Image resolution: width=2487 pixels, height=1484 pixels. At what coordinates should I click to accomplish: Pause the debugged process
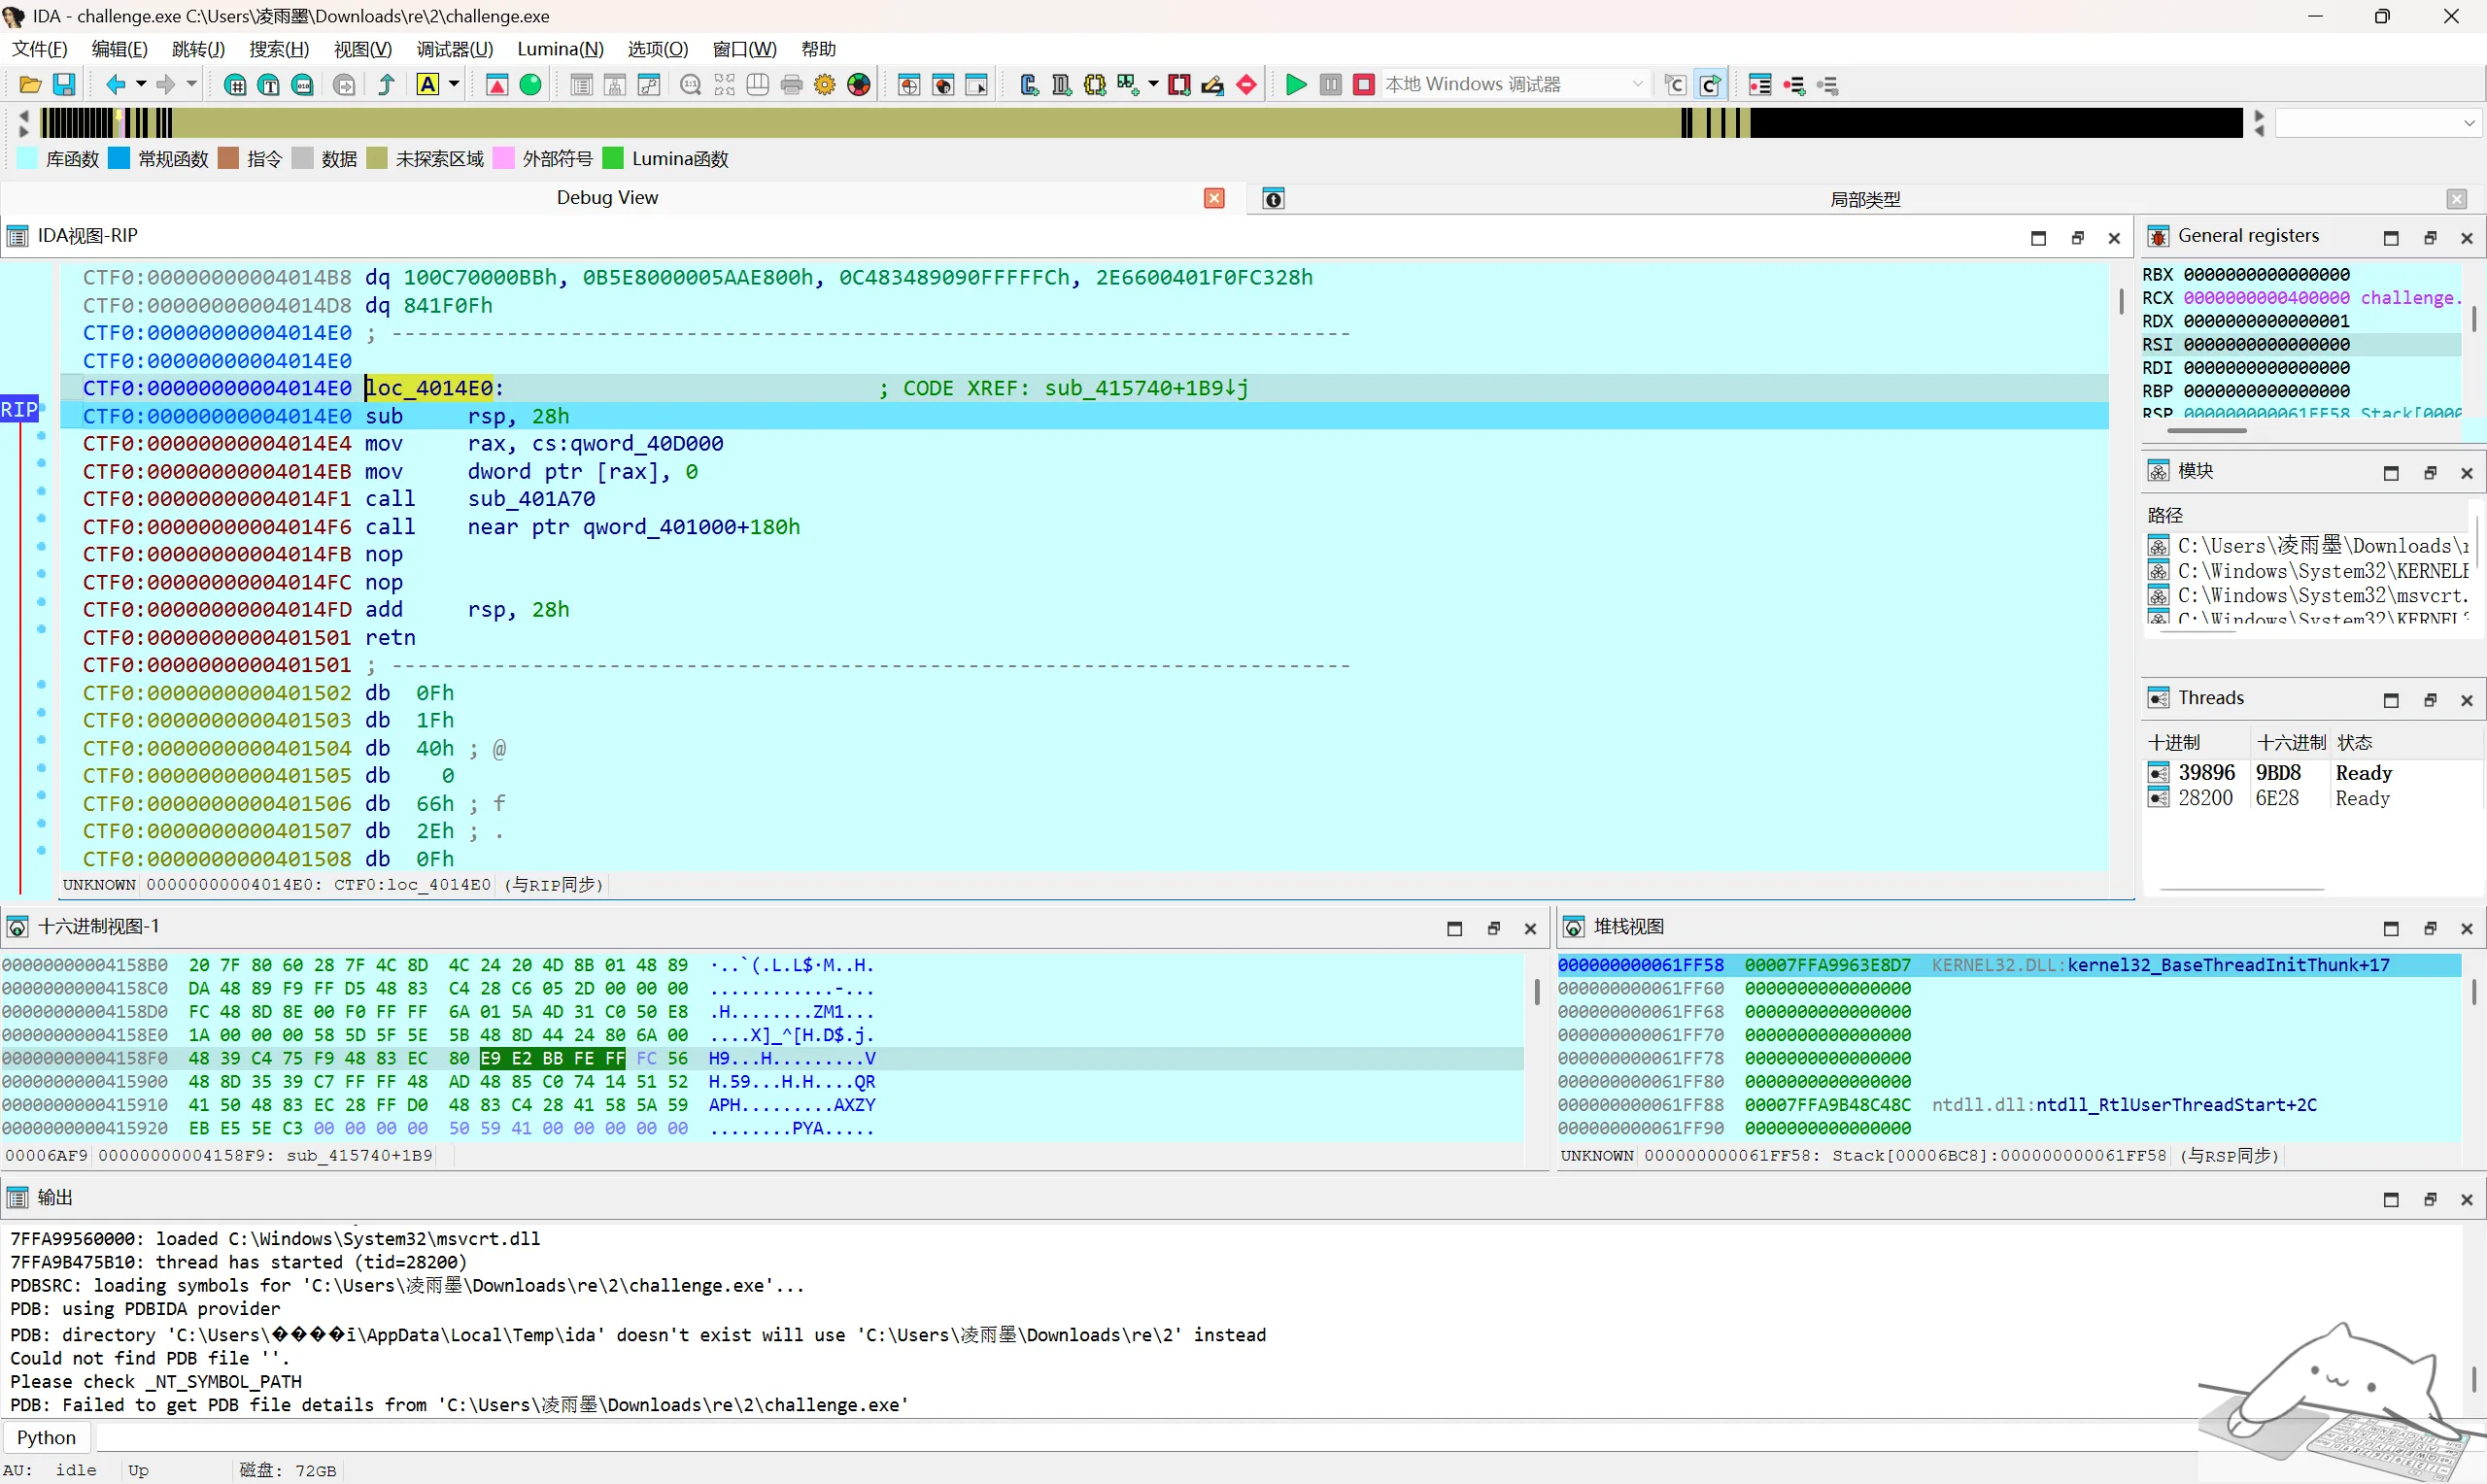click(1330, 85)
